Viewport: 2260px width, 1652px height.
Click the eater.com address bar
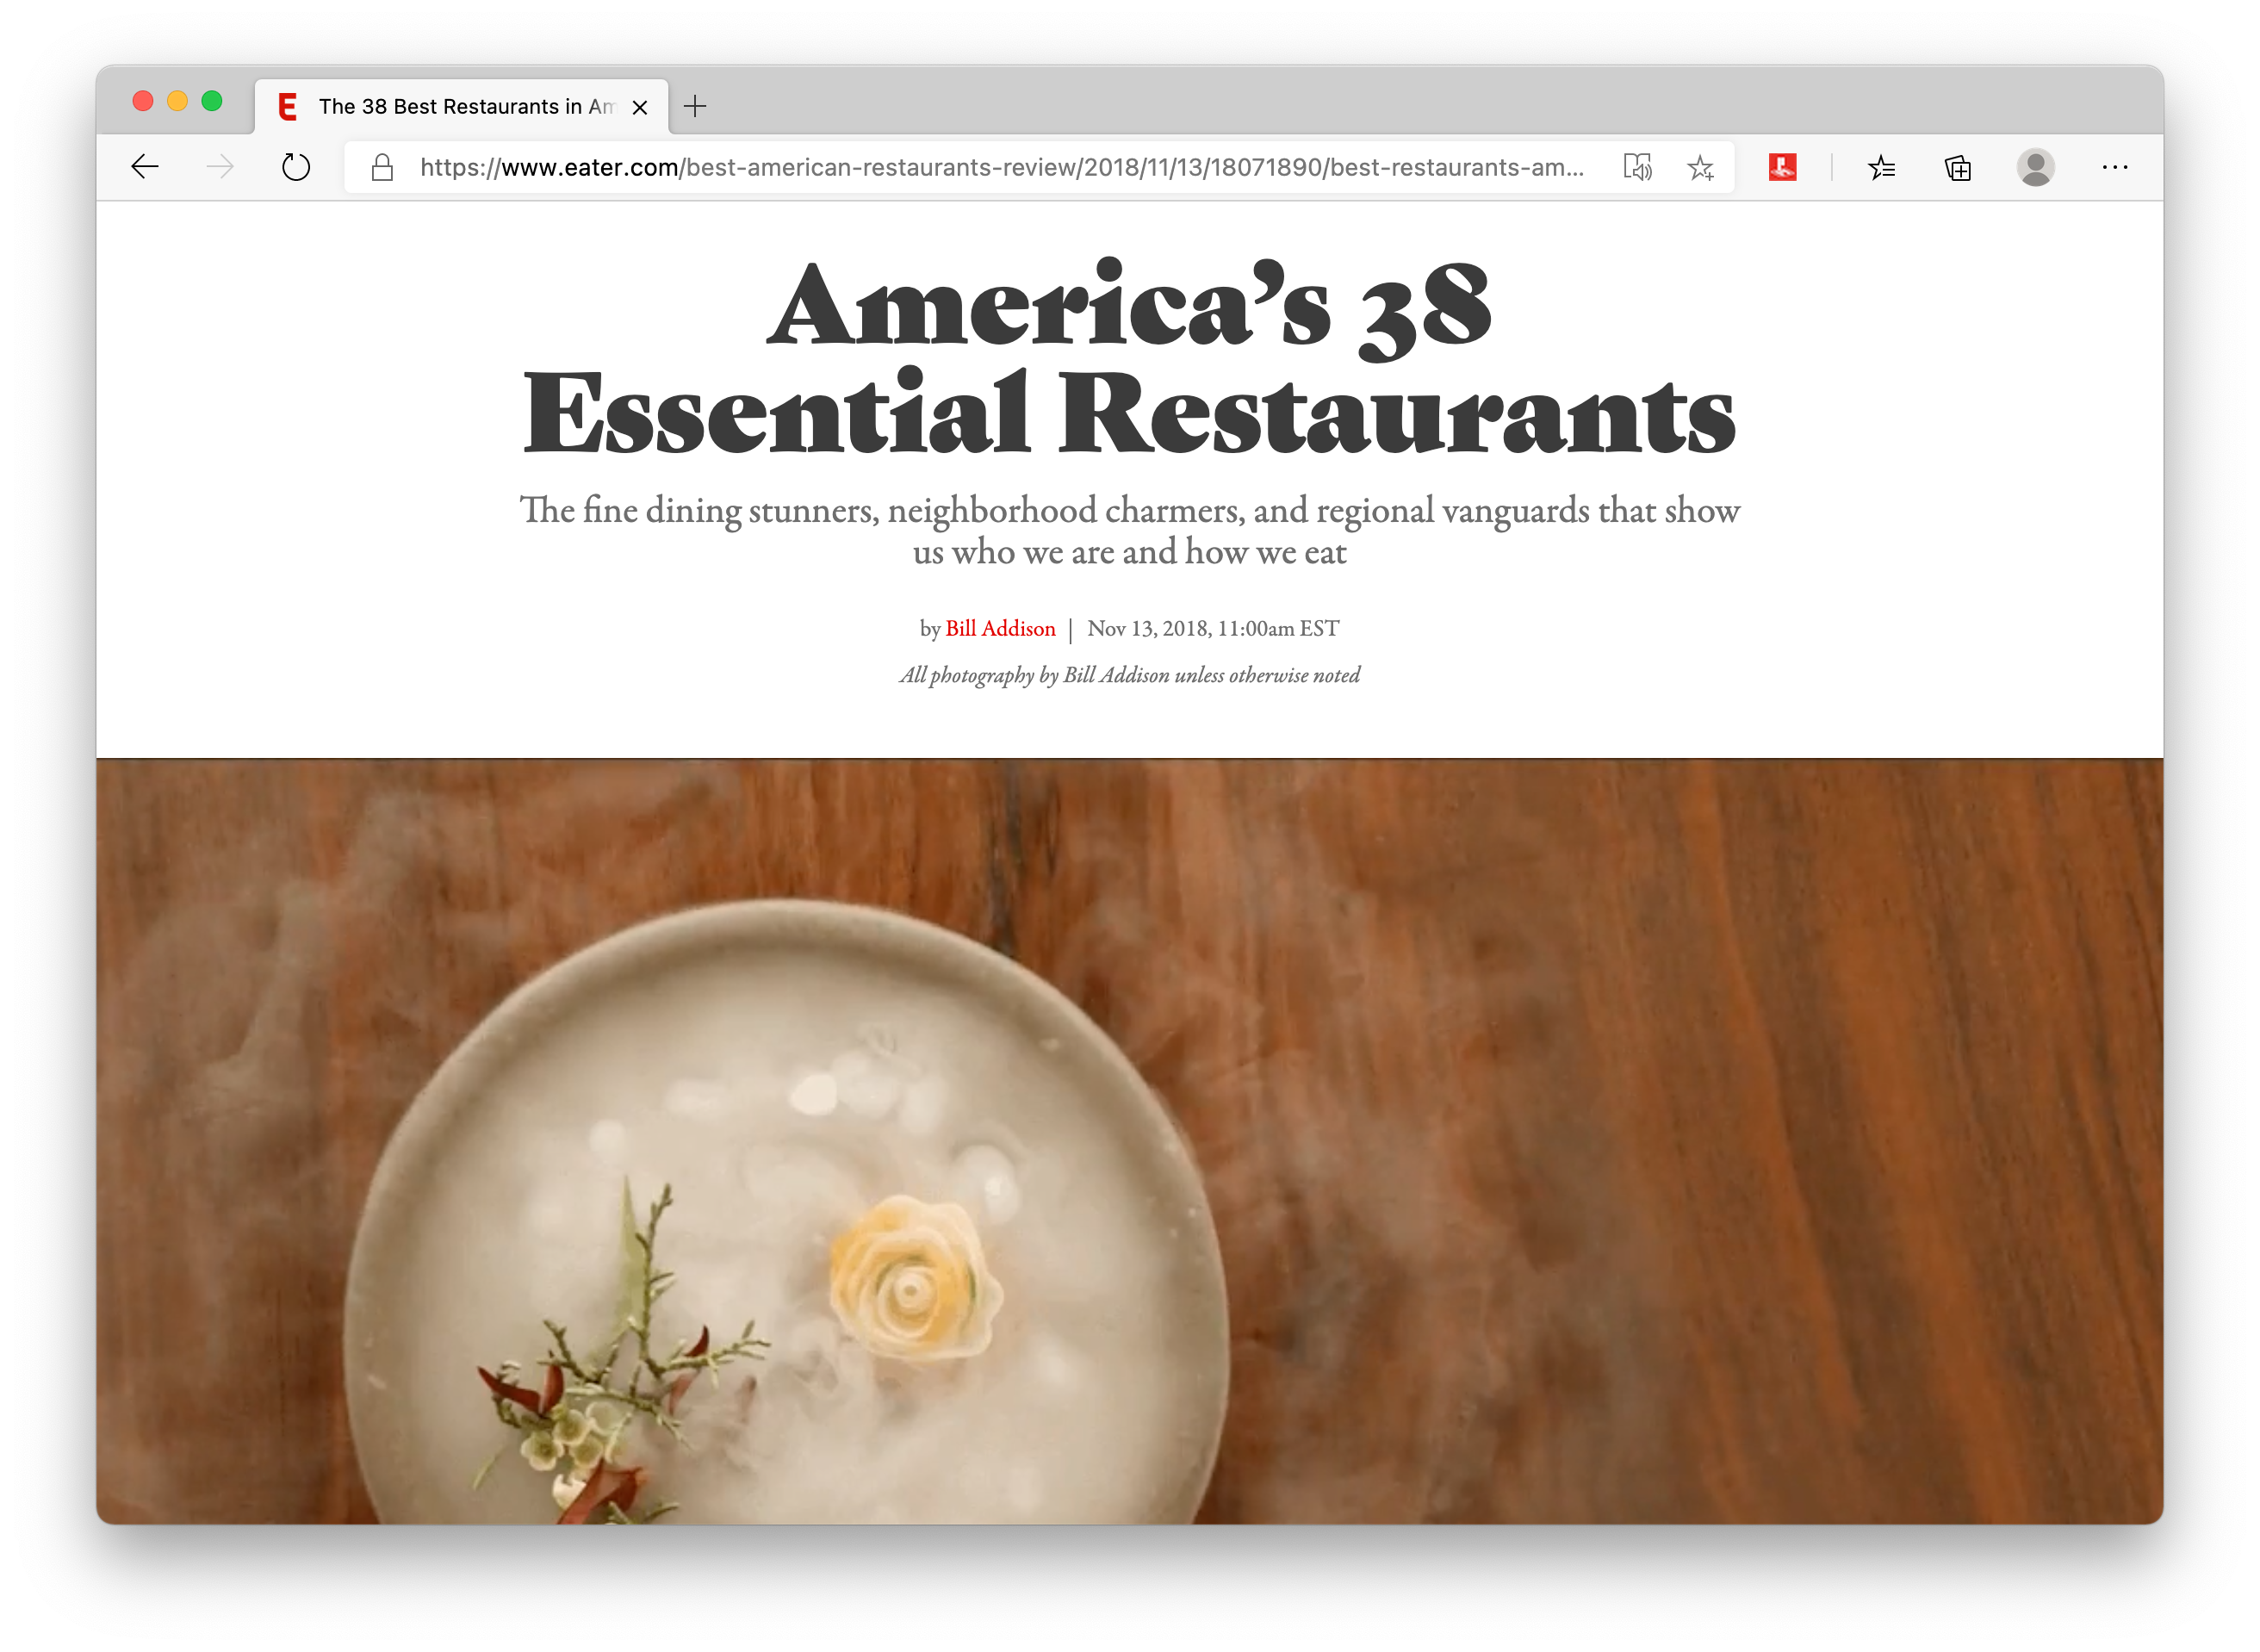click(1001, 167)
